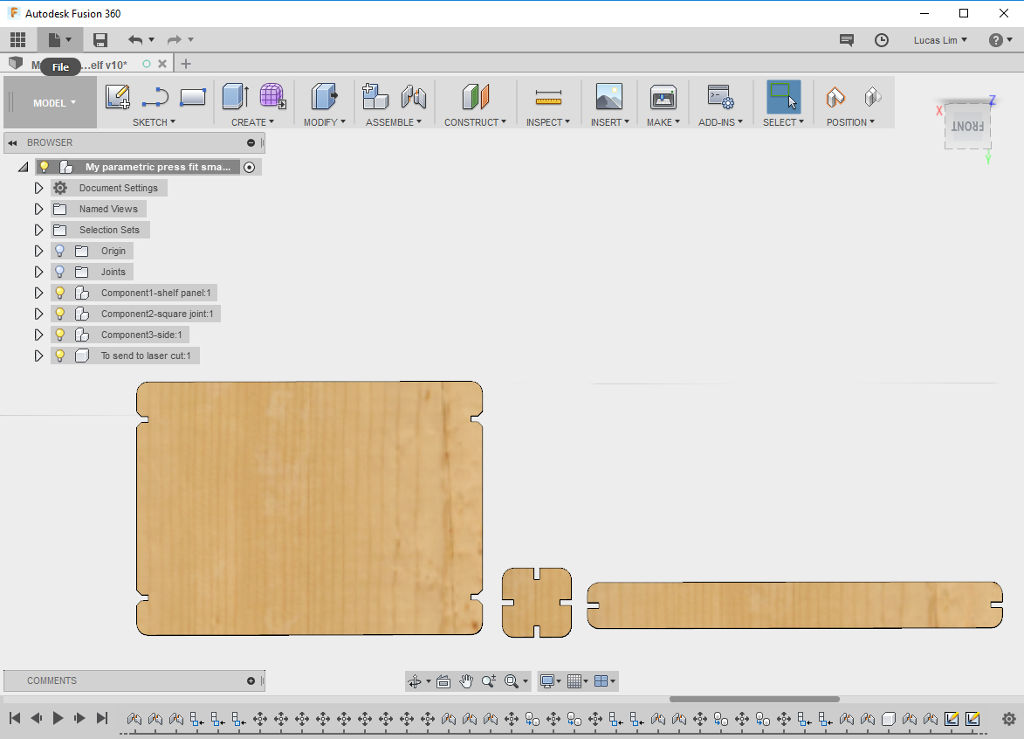Click the Measure tool under Inspect

(549, 97)
